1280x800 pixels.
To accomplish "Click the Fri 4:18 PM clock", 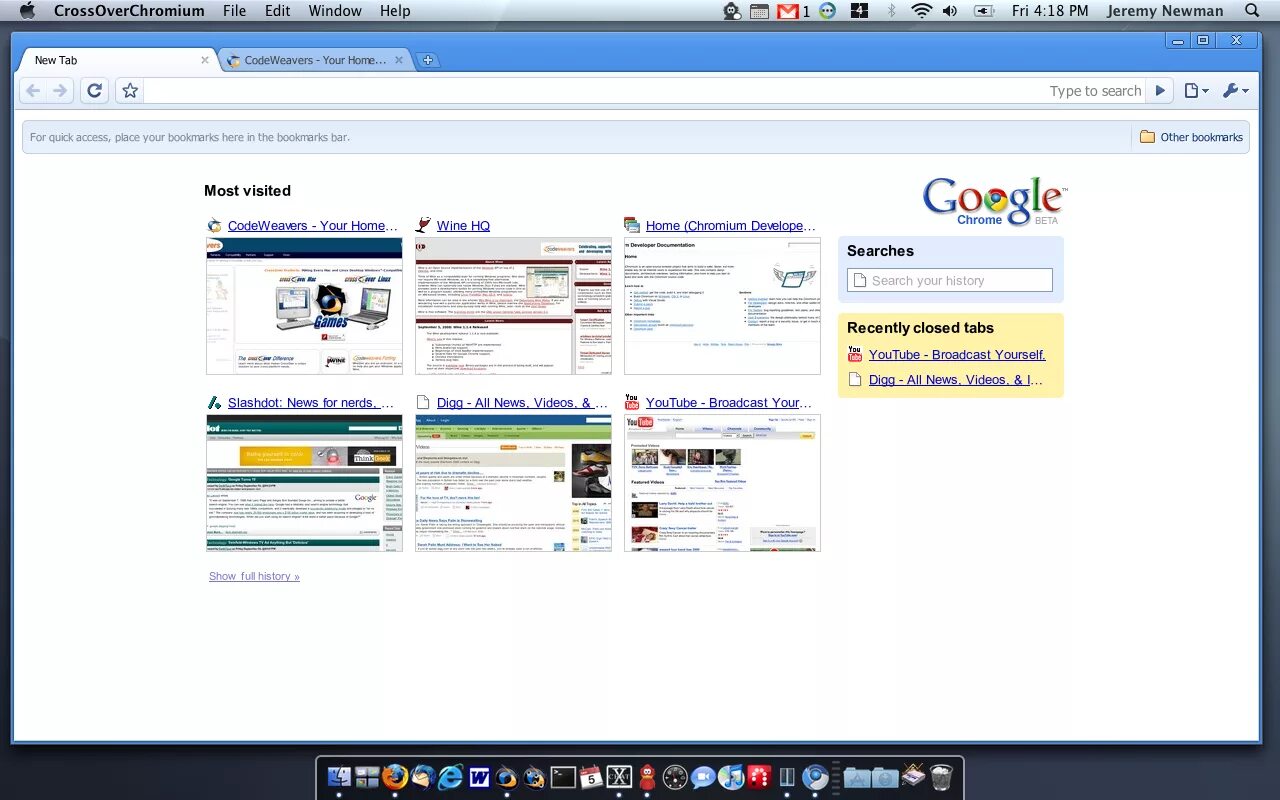I will coord(1050,11).
